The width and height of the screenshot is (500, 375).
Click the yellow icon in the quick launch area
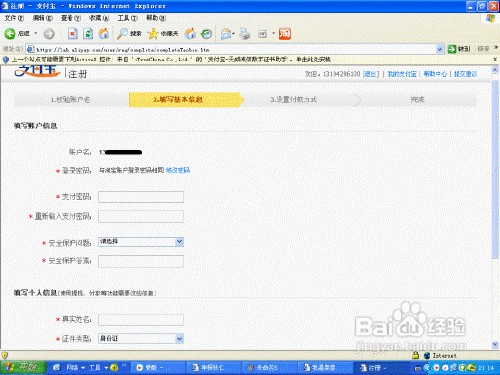(114, 367)
